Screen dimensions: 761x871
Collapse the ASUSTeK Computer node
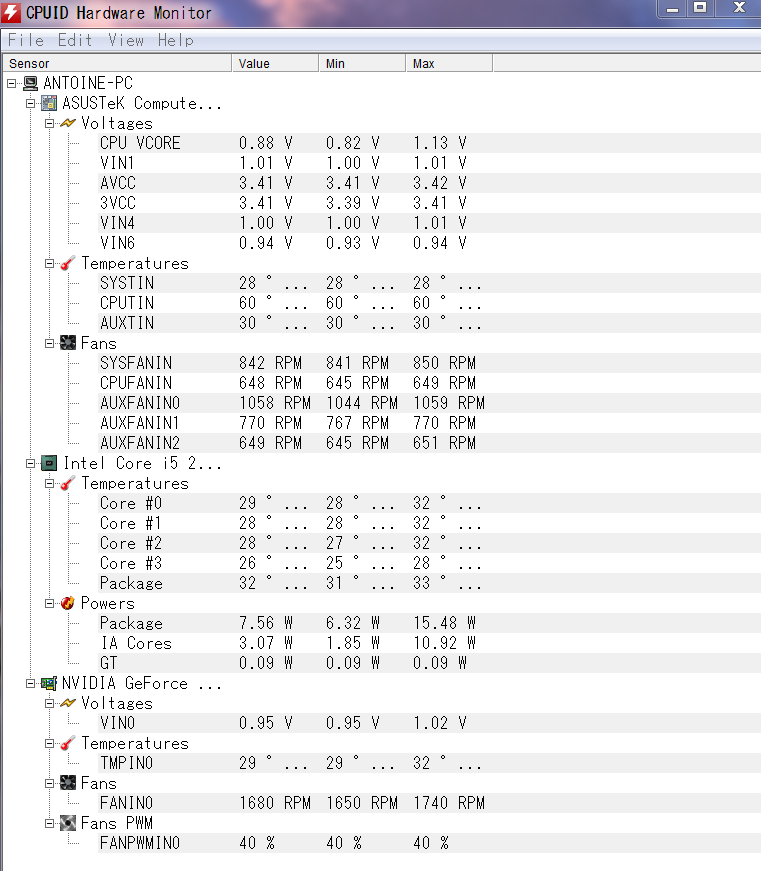click(30, 103)
